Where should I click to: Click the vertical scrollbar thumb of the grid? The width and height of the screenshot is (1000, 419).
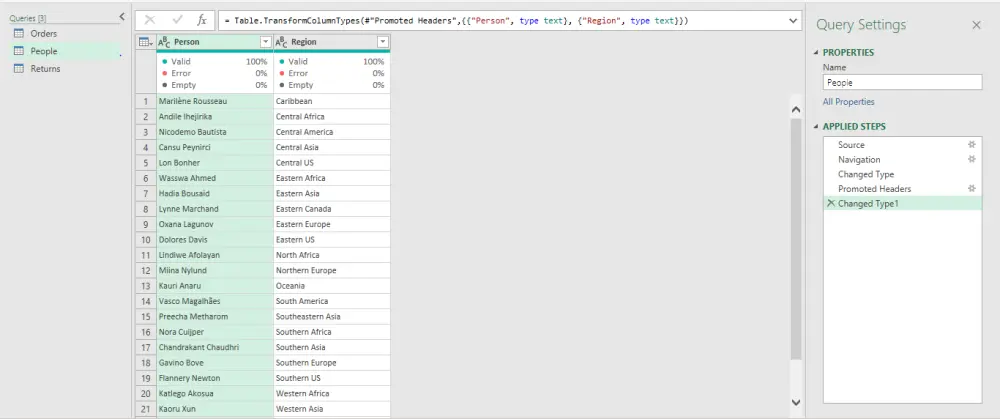click(x=795, y=239)
